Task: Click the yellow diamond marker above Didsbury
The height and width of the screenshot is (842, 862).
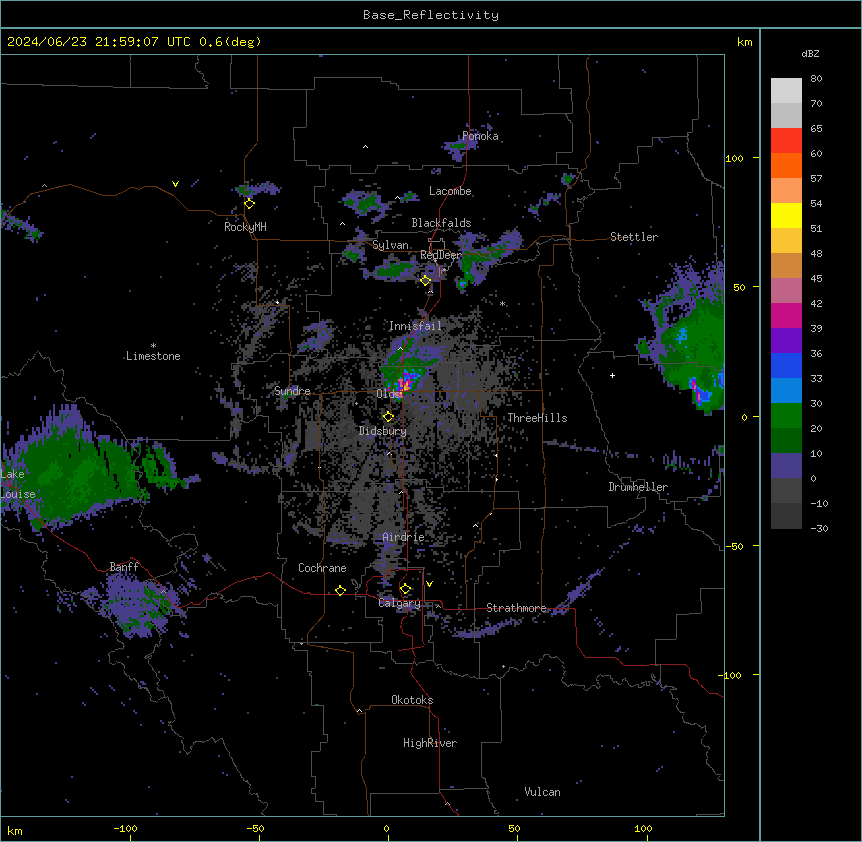Action: (x=388, y=416)
